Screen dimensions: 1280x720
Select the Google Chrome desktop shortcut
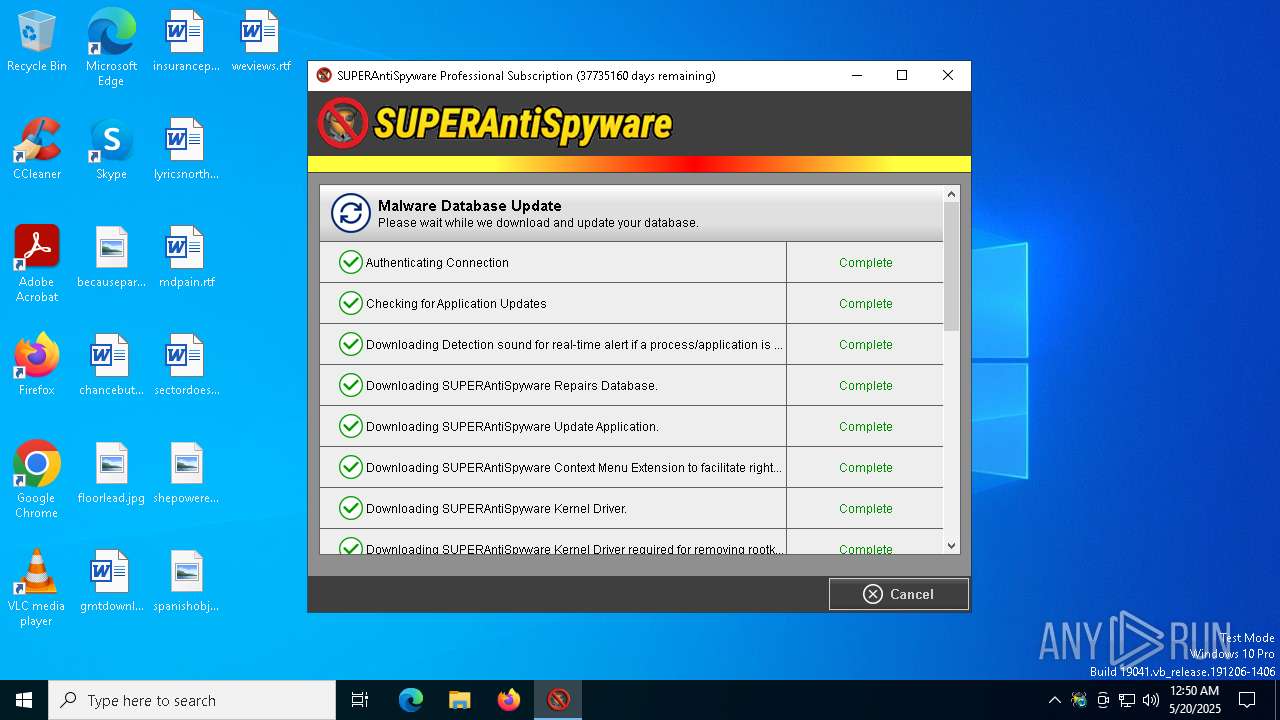coord(37,480)
